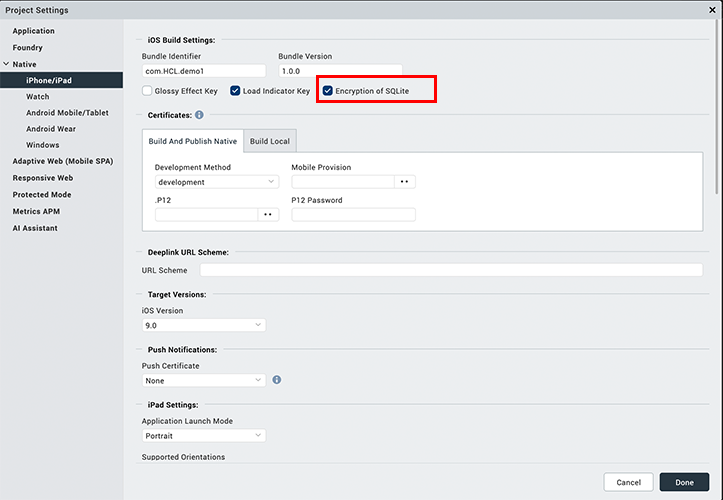Click the Push Certificate info icon

(x=277, y=380)
